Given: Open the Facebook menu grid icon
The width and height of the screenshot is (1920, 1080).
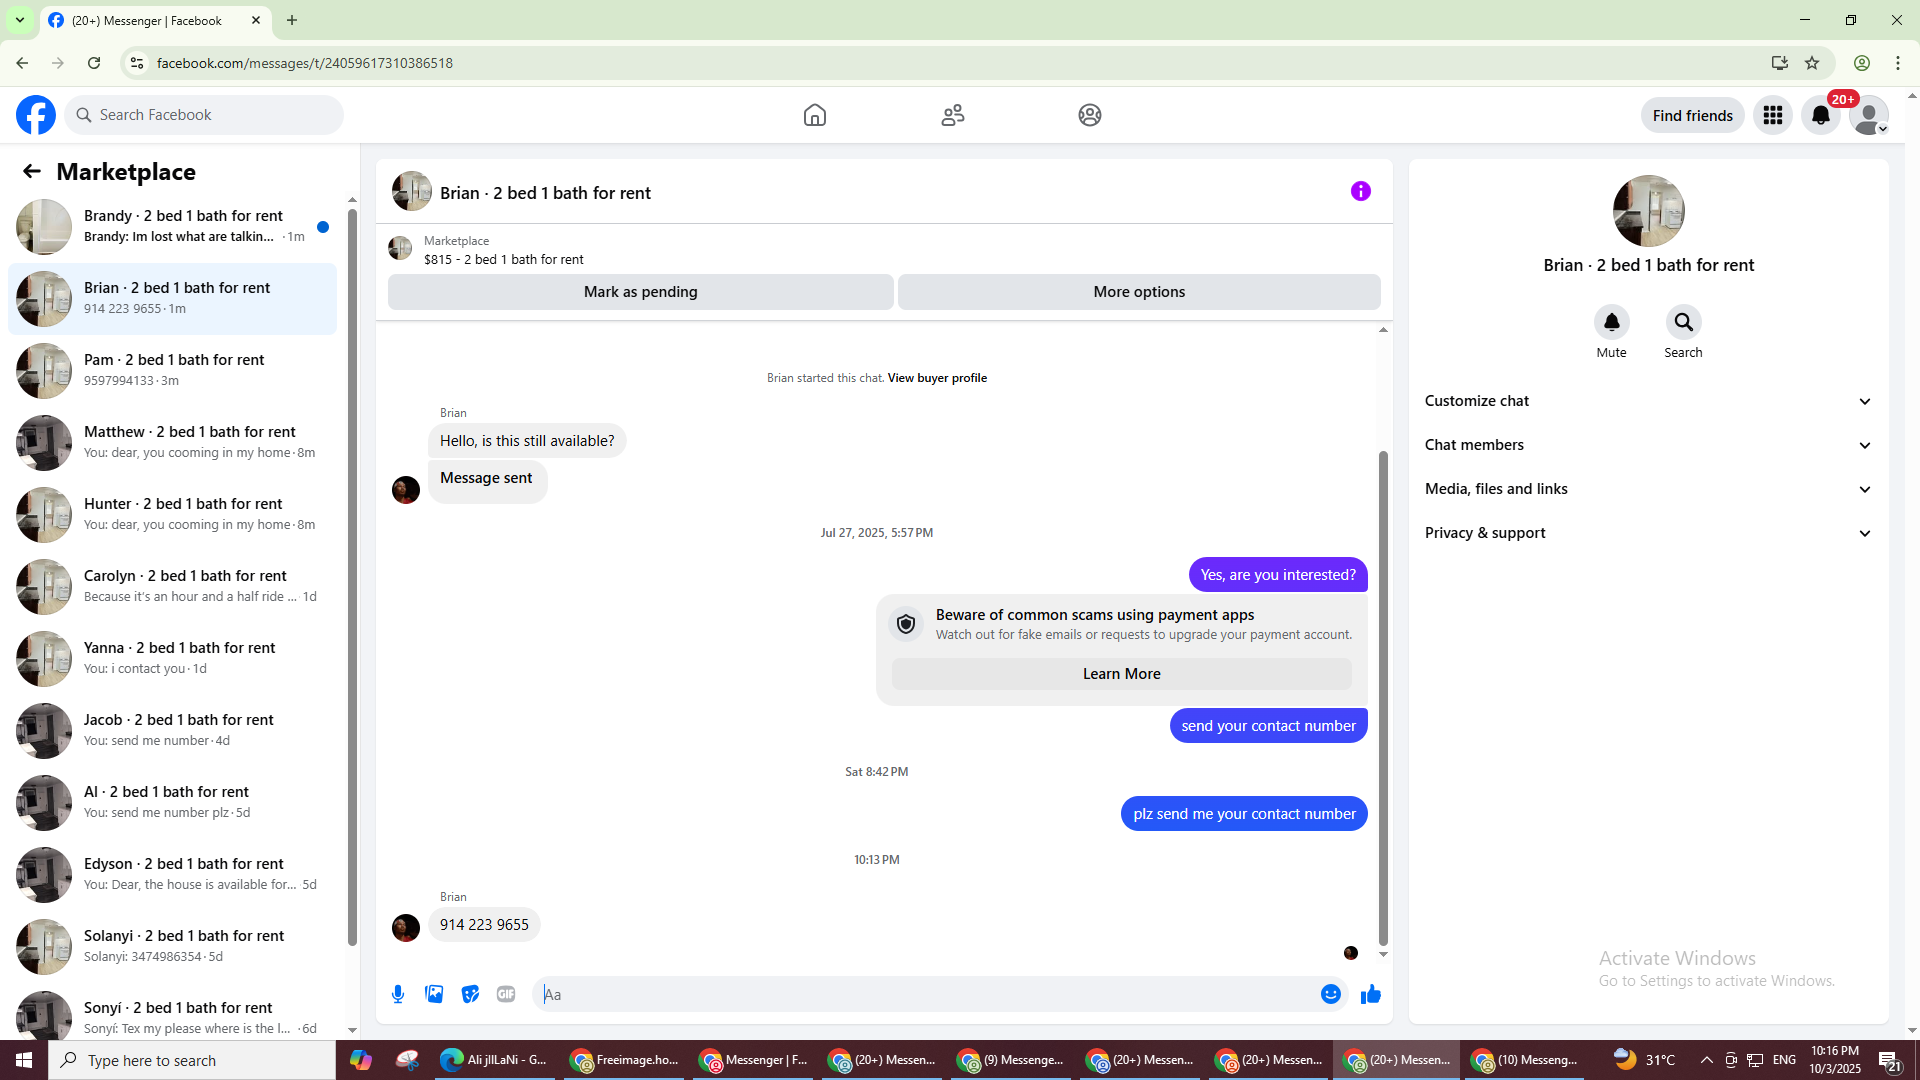Looking at the screenshot, I should point(1773,115).
